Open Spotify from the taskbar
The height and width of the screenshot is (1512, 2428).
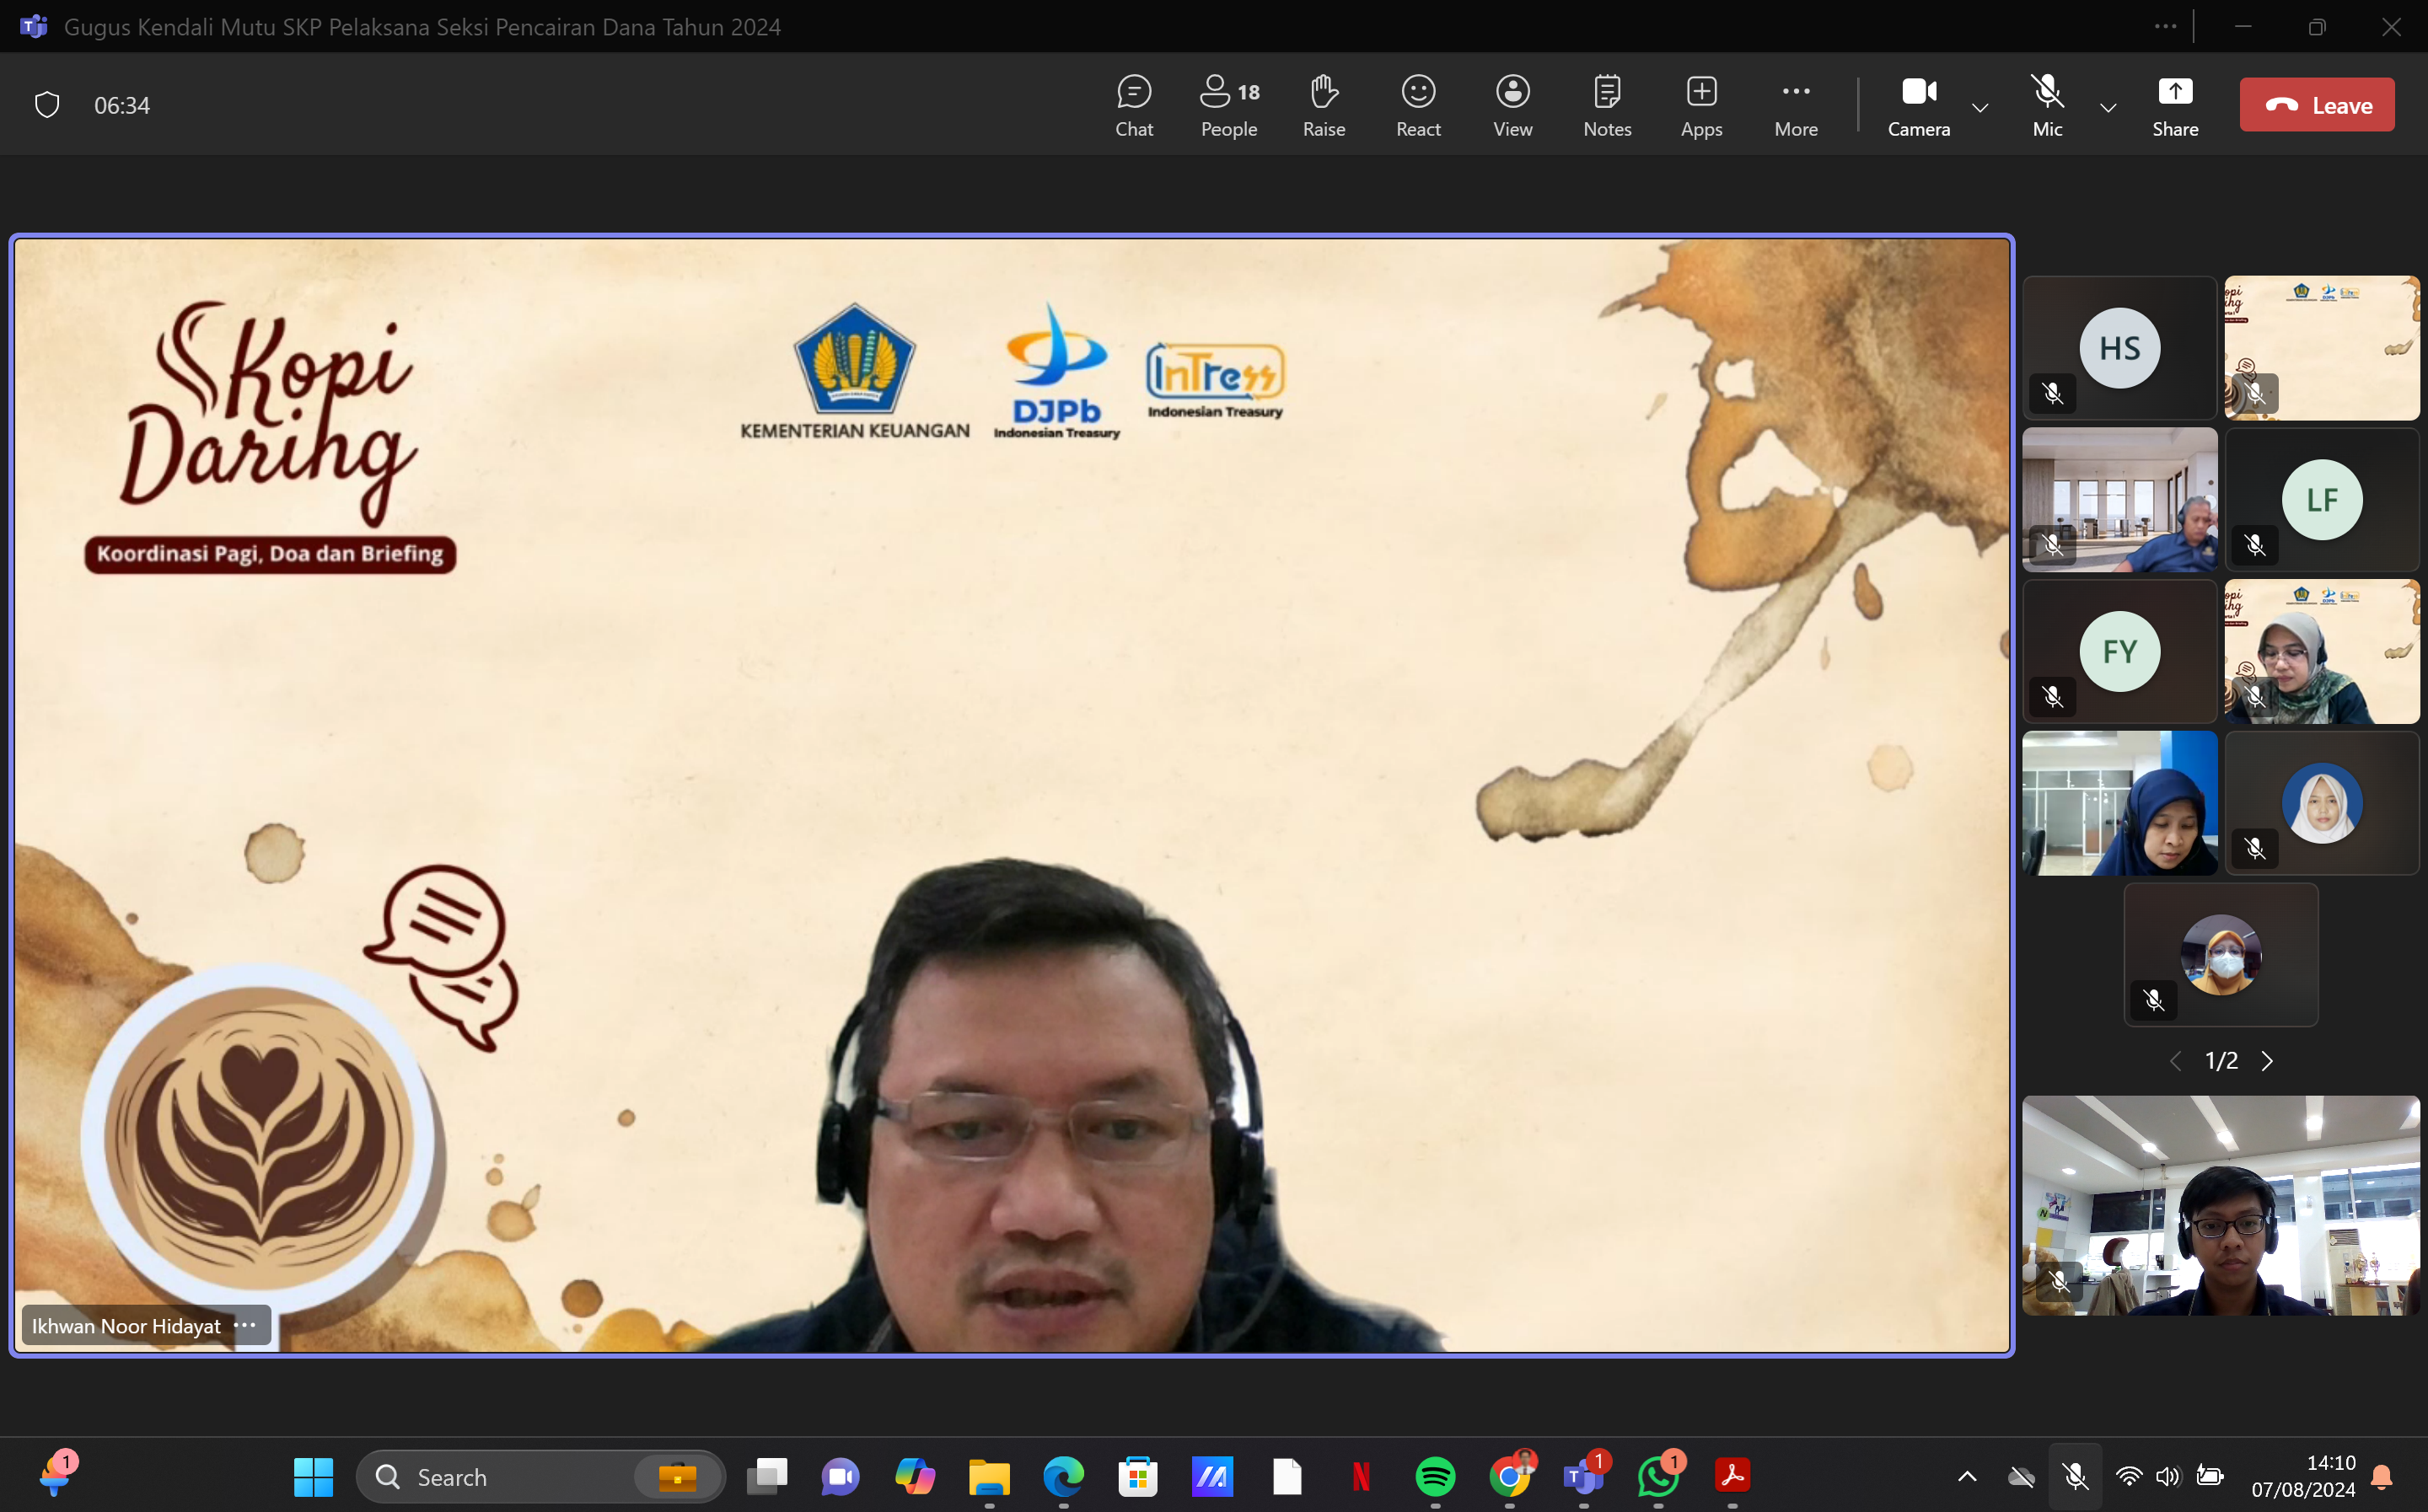click(x=1435, y=1477)
